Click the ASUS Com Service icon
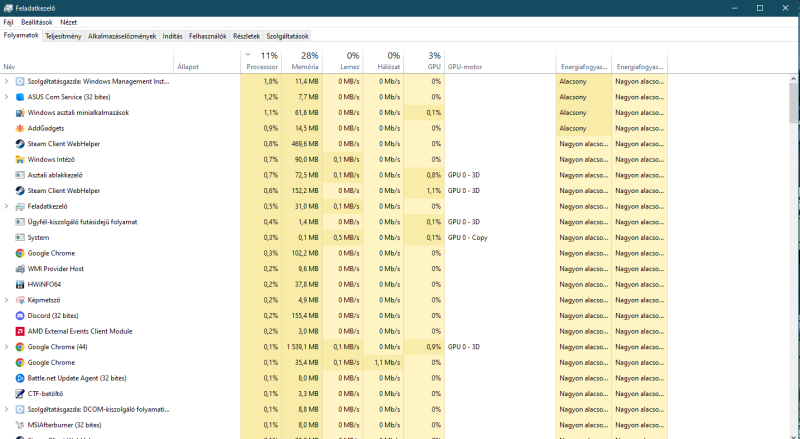Image resolution: width=800 pixels, height=439 pixels. [20, 97]
